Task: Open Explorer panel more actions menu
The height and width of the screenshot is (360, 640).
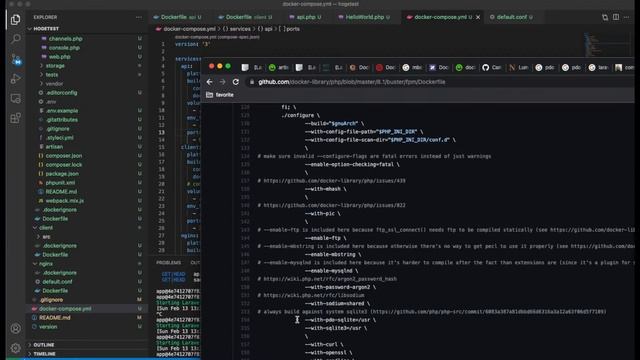Action: point(139,17)
